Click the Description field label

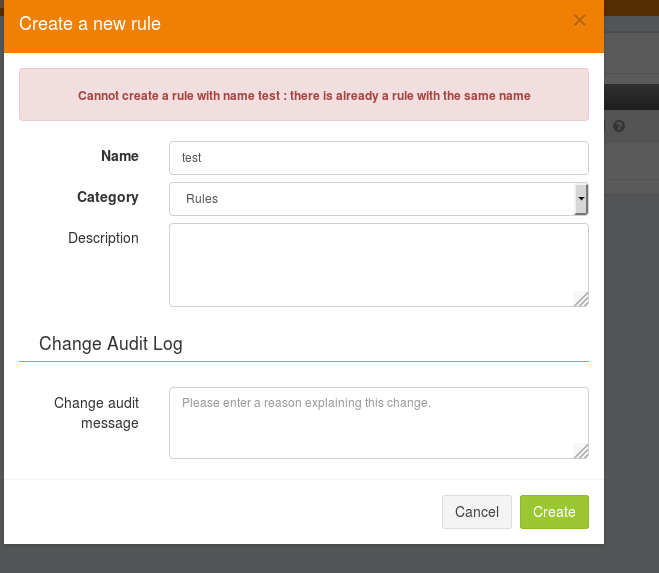pos(103,238)
